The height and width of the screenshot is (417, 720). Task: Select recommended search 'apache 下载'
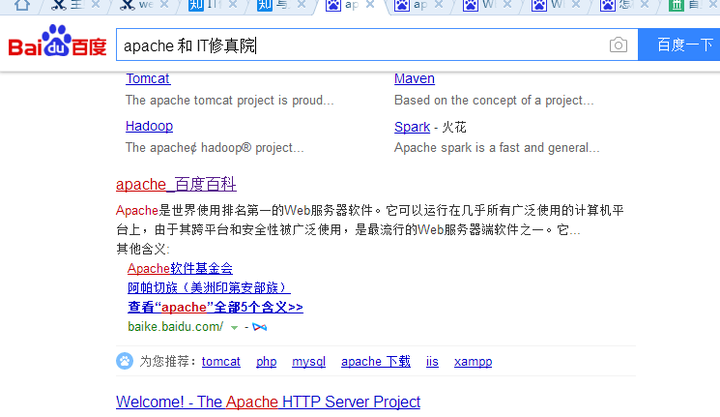[x=376, y=361]
